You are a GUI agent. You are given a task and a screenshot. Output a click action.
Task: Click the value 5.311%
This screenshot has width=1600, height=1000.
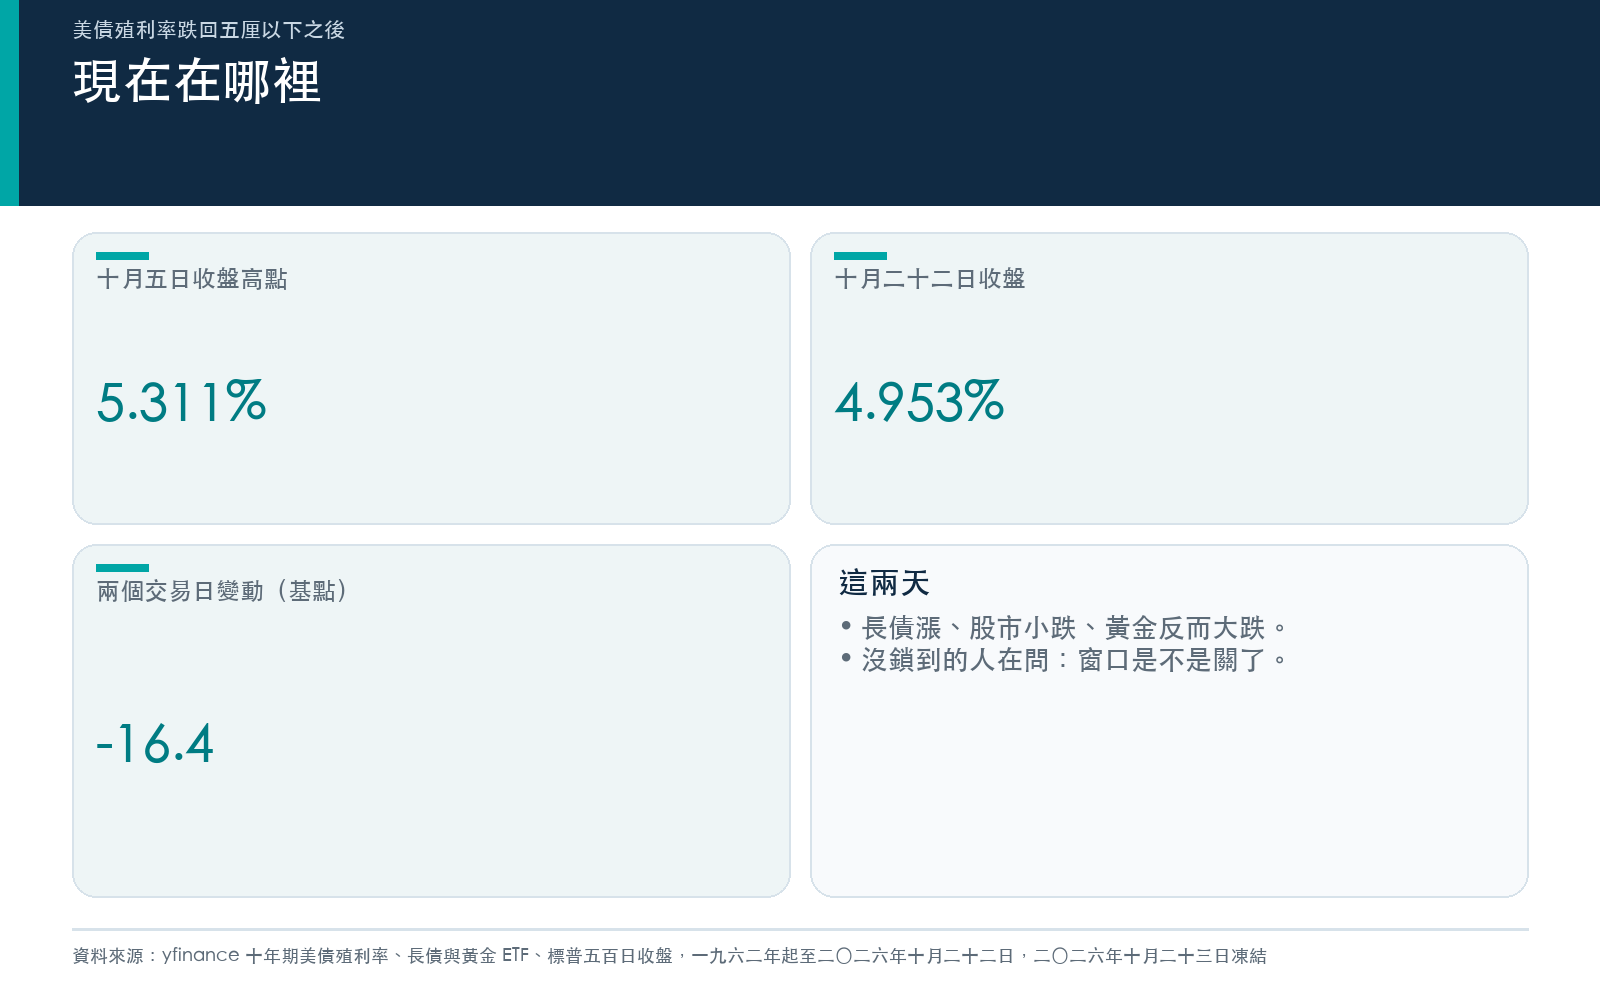pyautogui.click(x=181, y=402)
